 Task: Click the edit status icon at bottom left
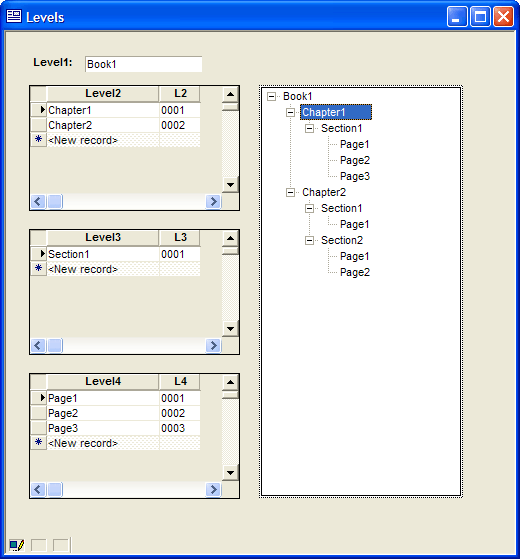pyautogui.click(x=16, y=545)
